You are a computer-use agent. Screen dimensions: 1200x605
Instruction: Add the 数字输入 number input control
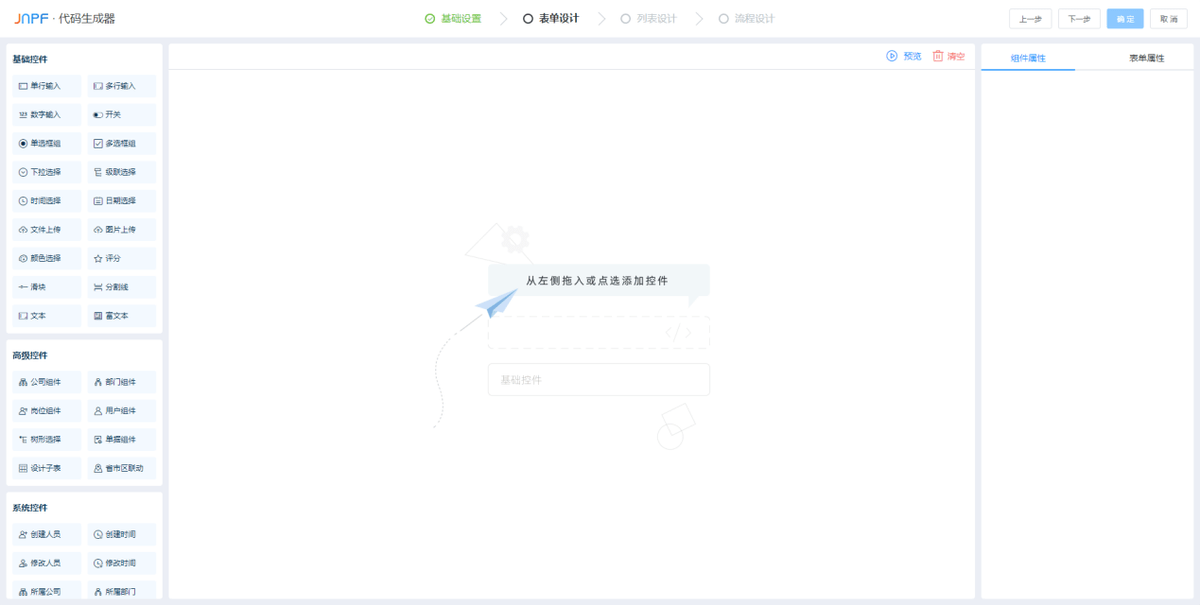(48, 115)
